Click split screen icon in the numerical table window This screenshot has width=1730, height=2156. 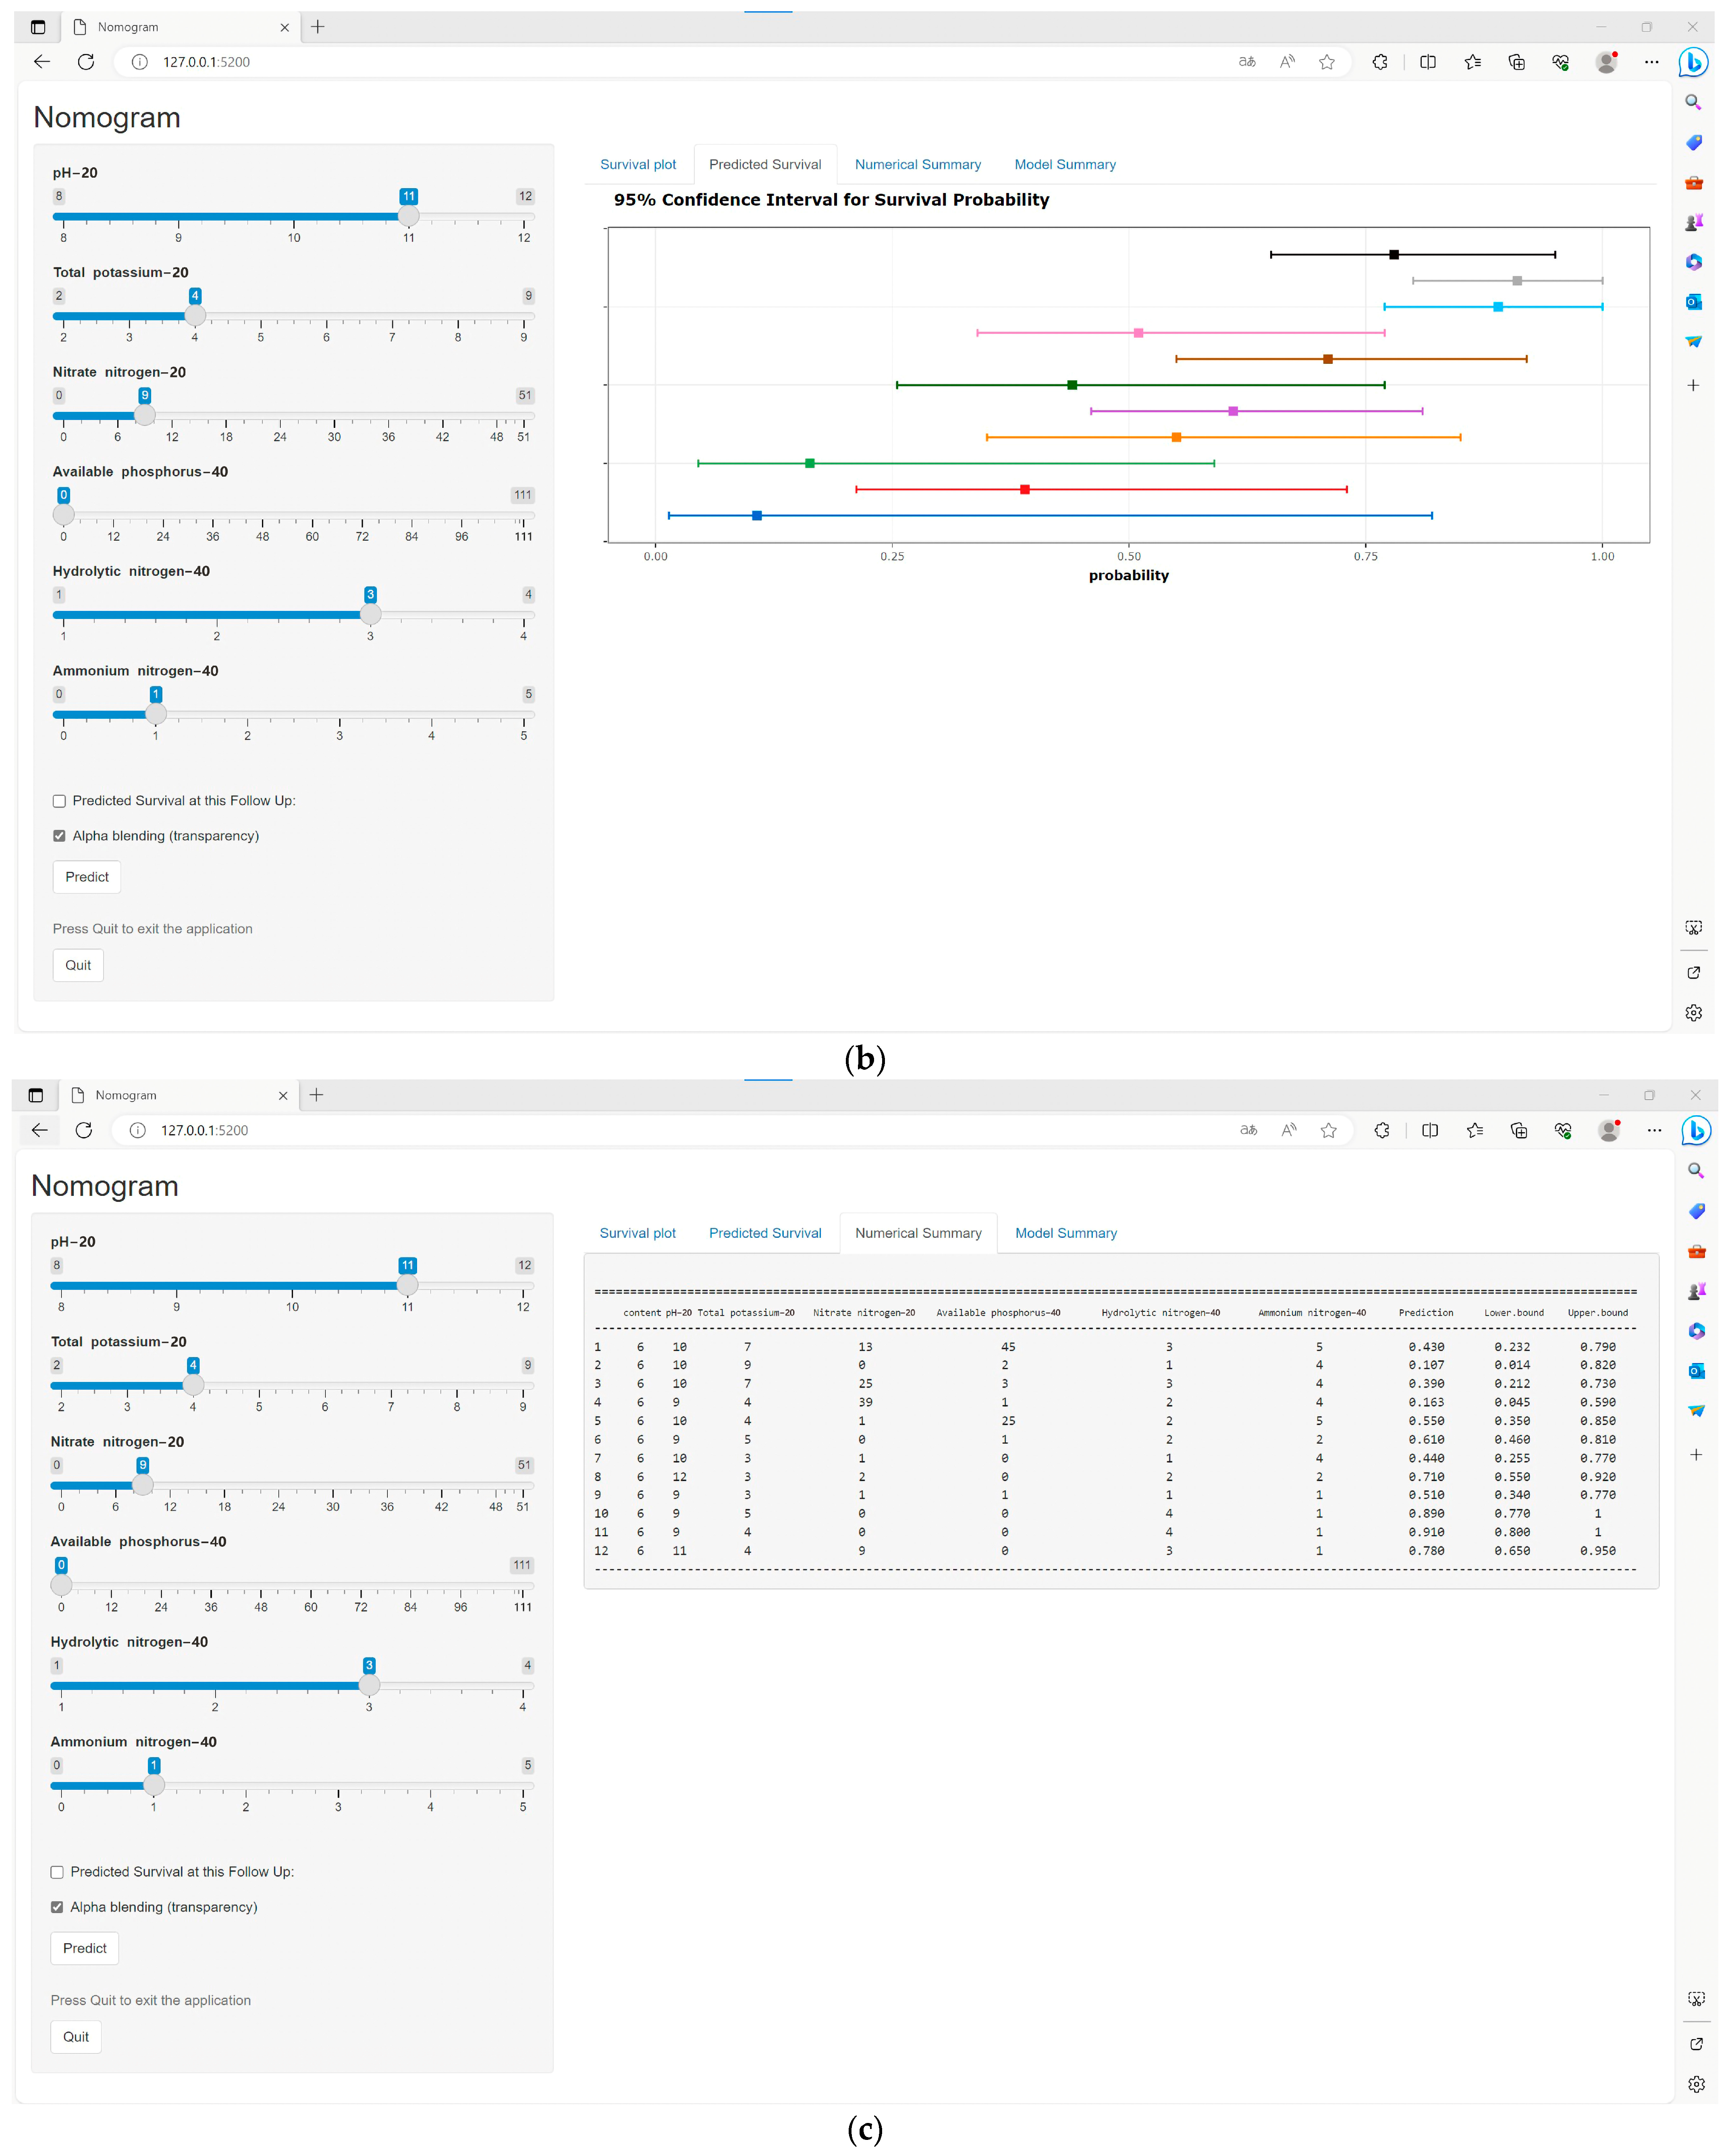pos(1430,1130)
